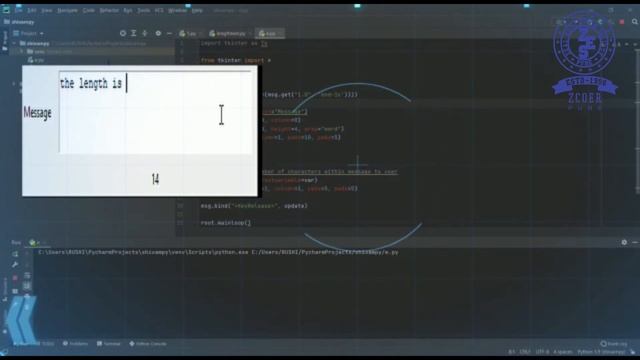Click the red stop icon in Run panel
Viewport: 640px width, 360px height.
click(15, 278)
